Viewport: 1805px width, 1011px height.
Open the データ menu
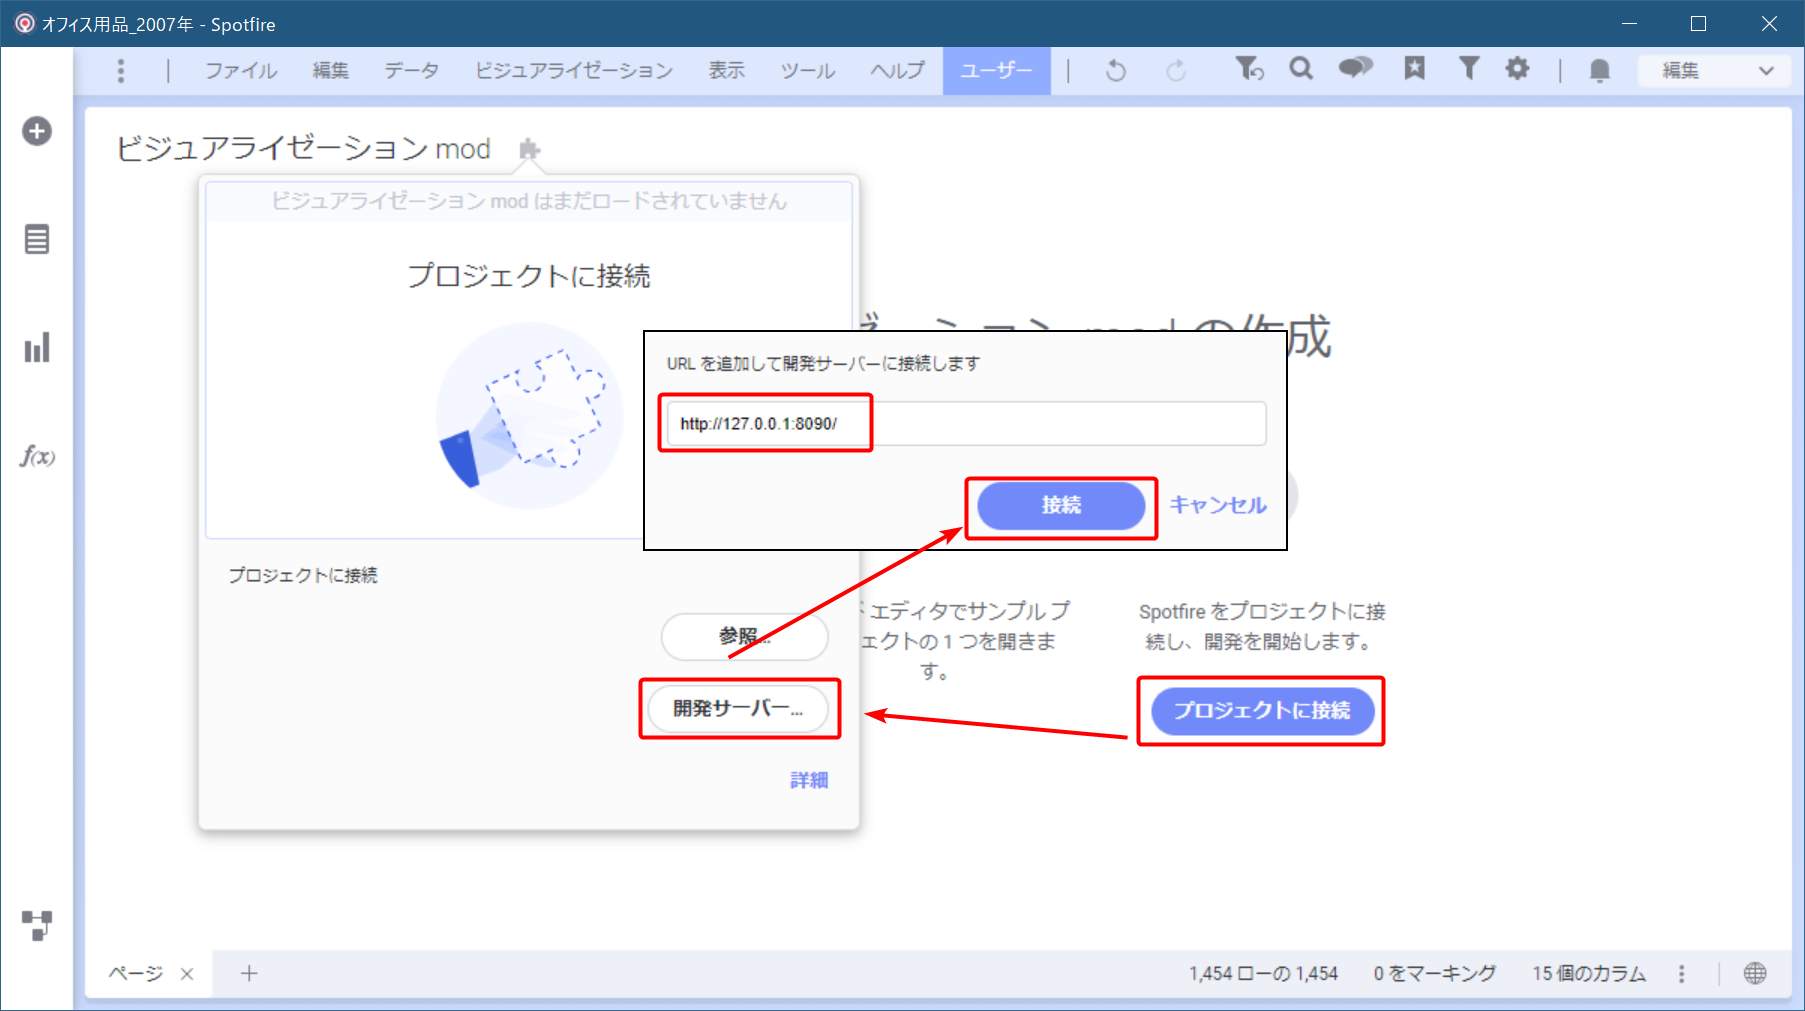click(x=412, y=70)
